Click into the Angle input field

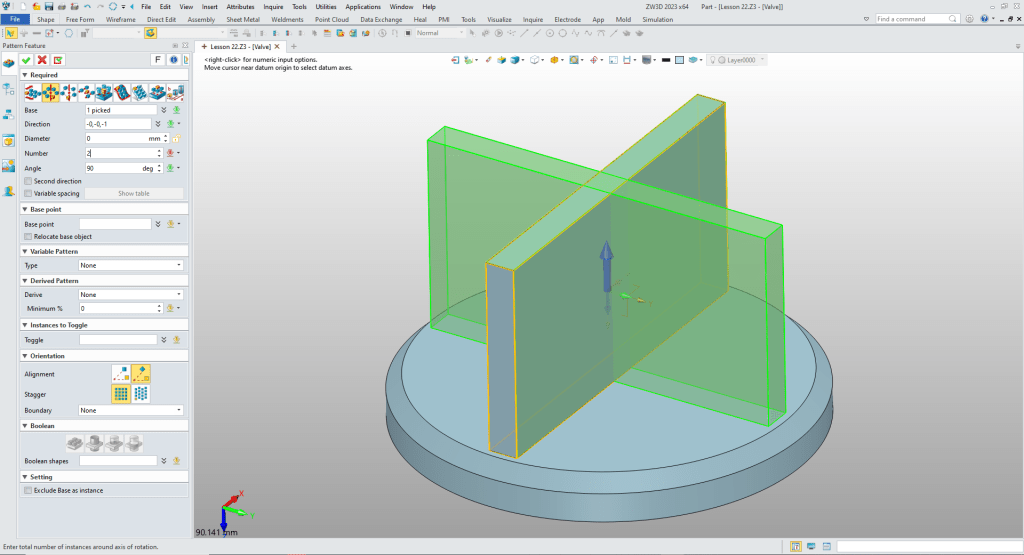(112, 168)
